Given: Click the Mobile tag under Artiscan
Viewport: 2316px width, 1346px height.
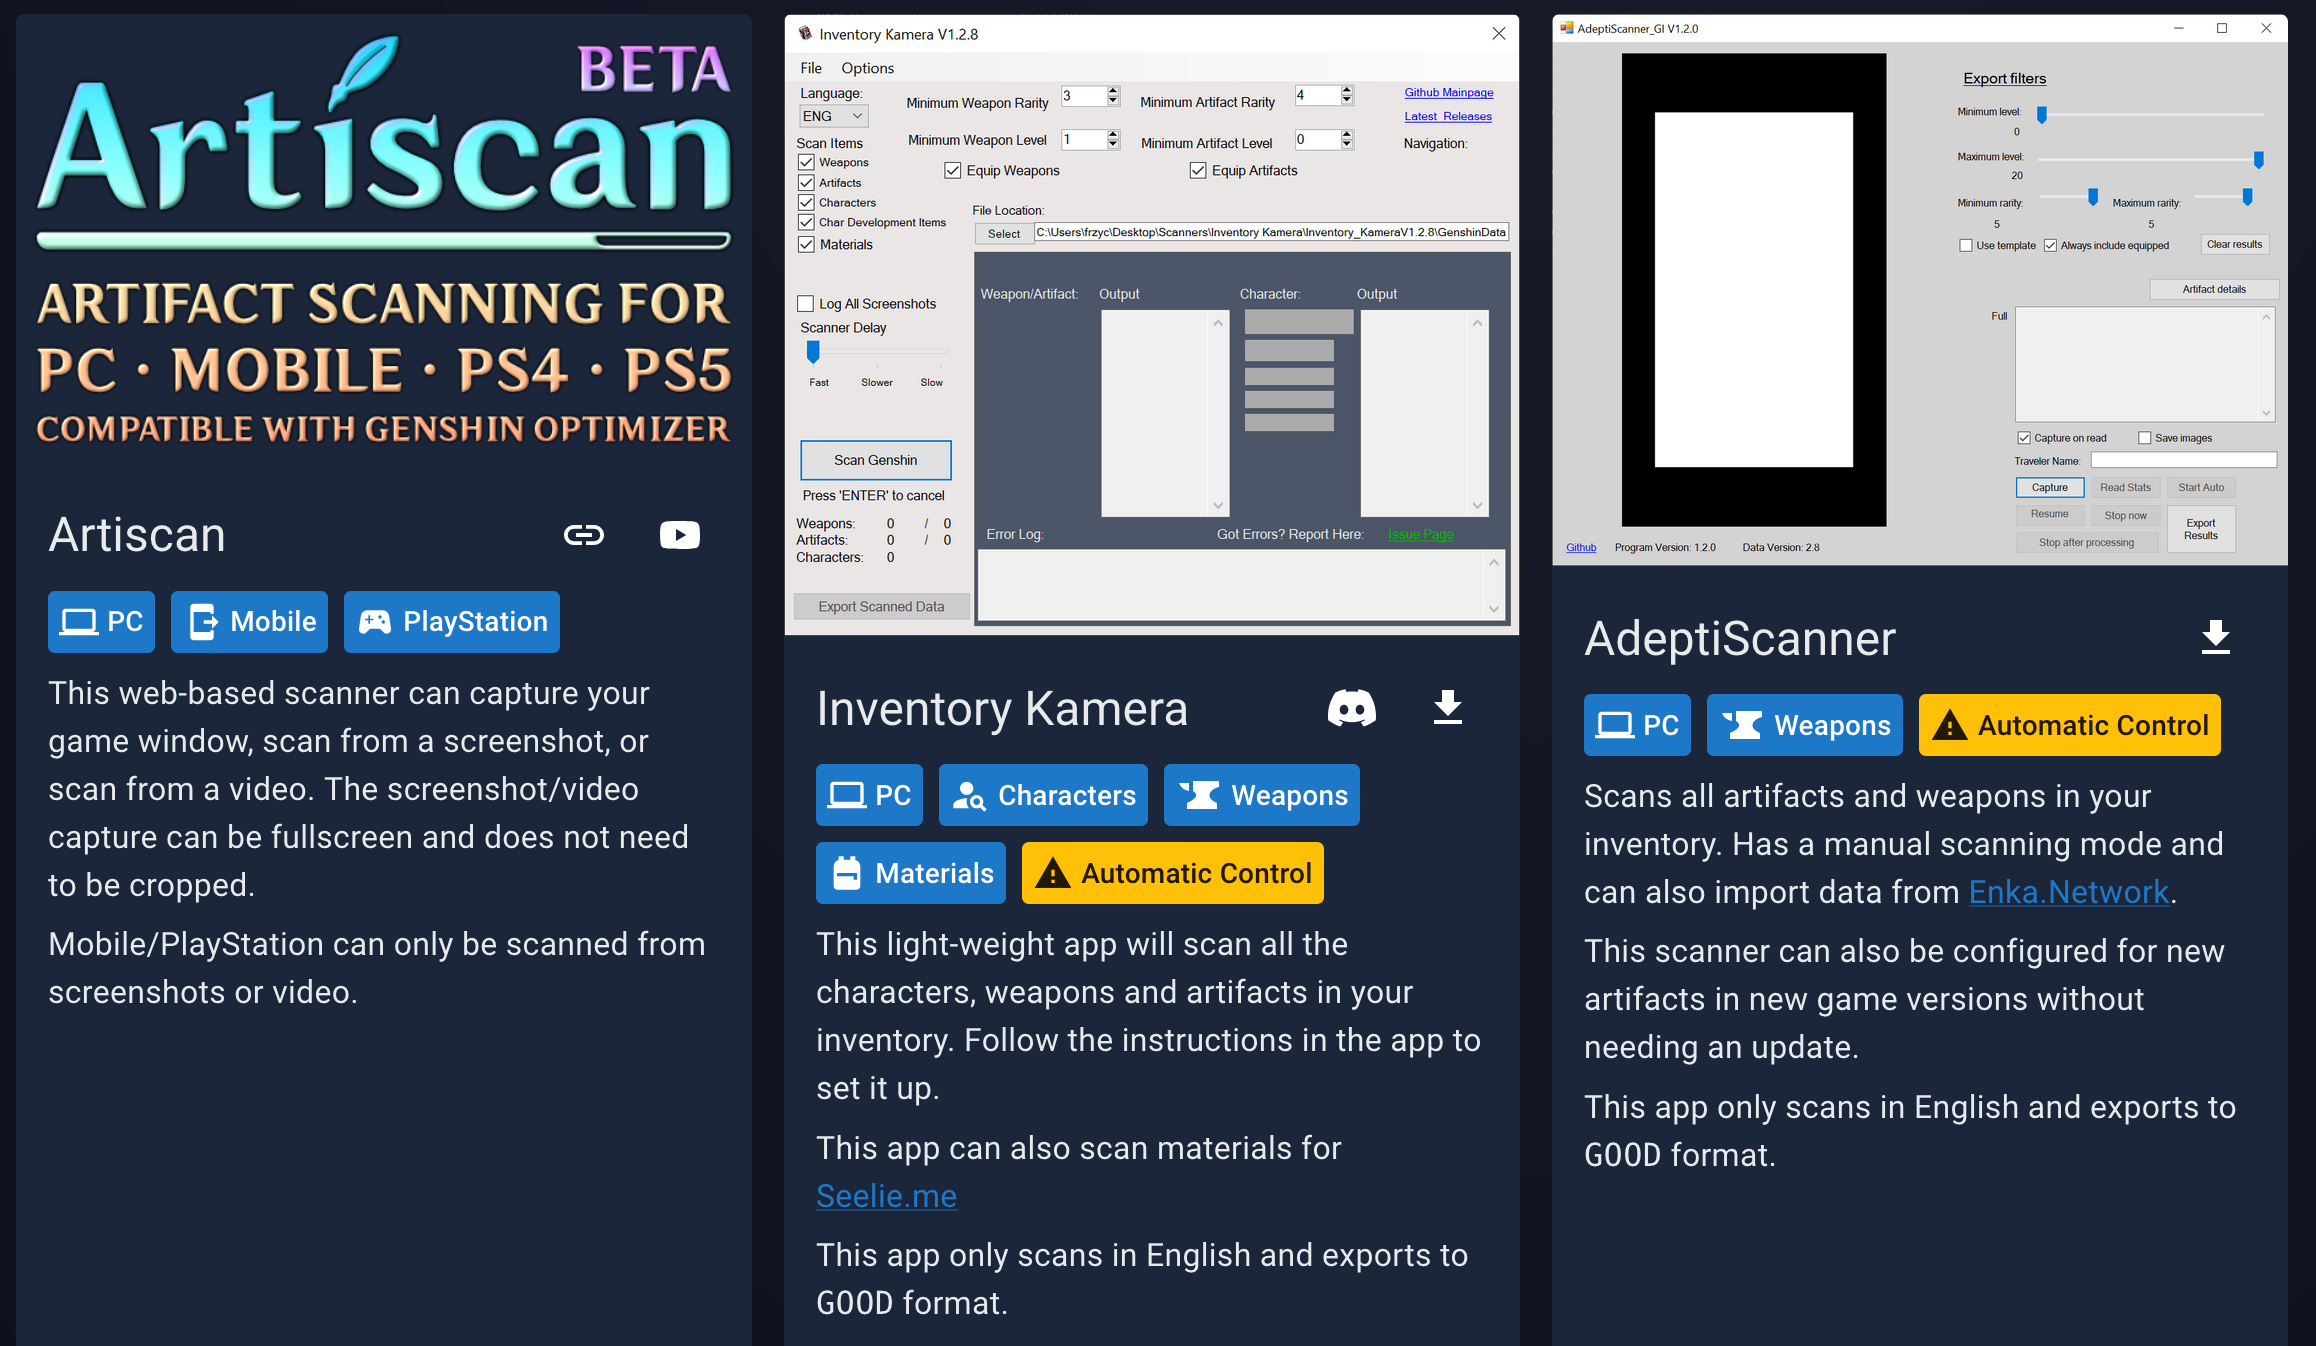Looking at the screenshot, I should [250, 622].
